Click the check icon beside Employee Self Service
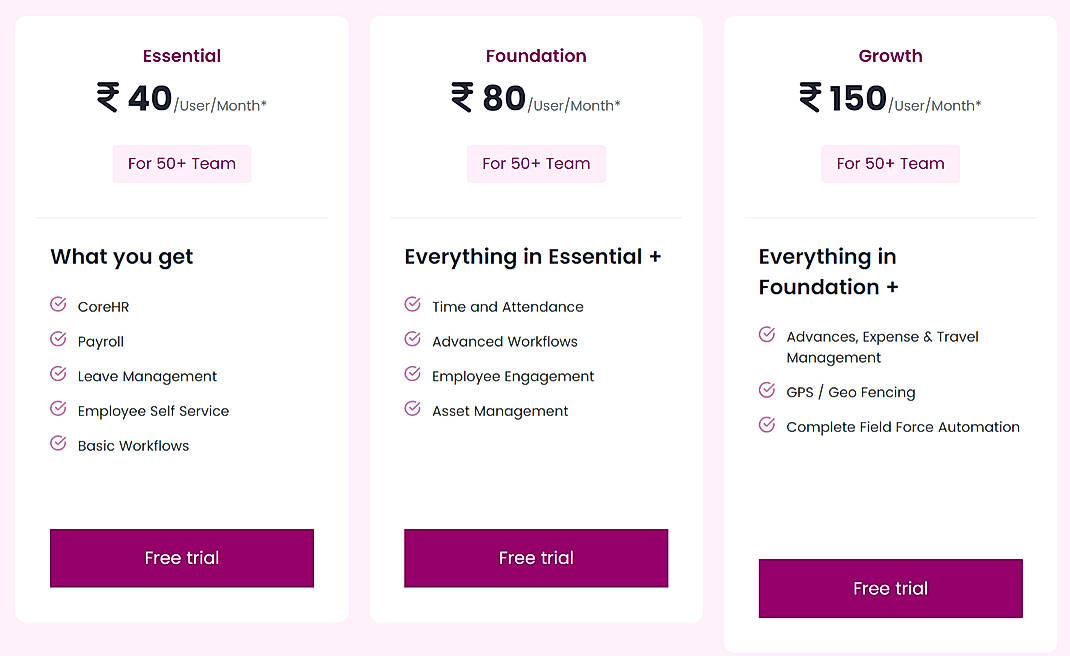The width and height of the screenshot is (1070, 656). [x=57, y=410]
